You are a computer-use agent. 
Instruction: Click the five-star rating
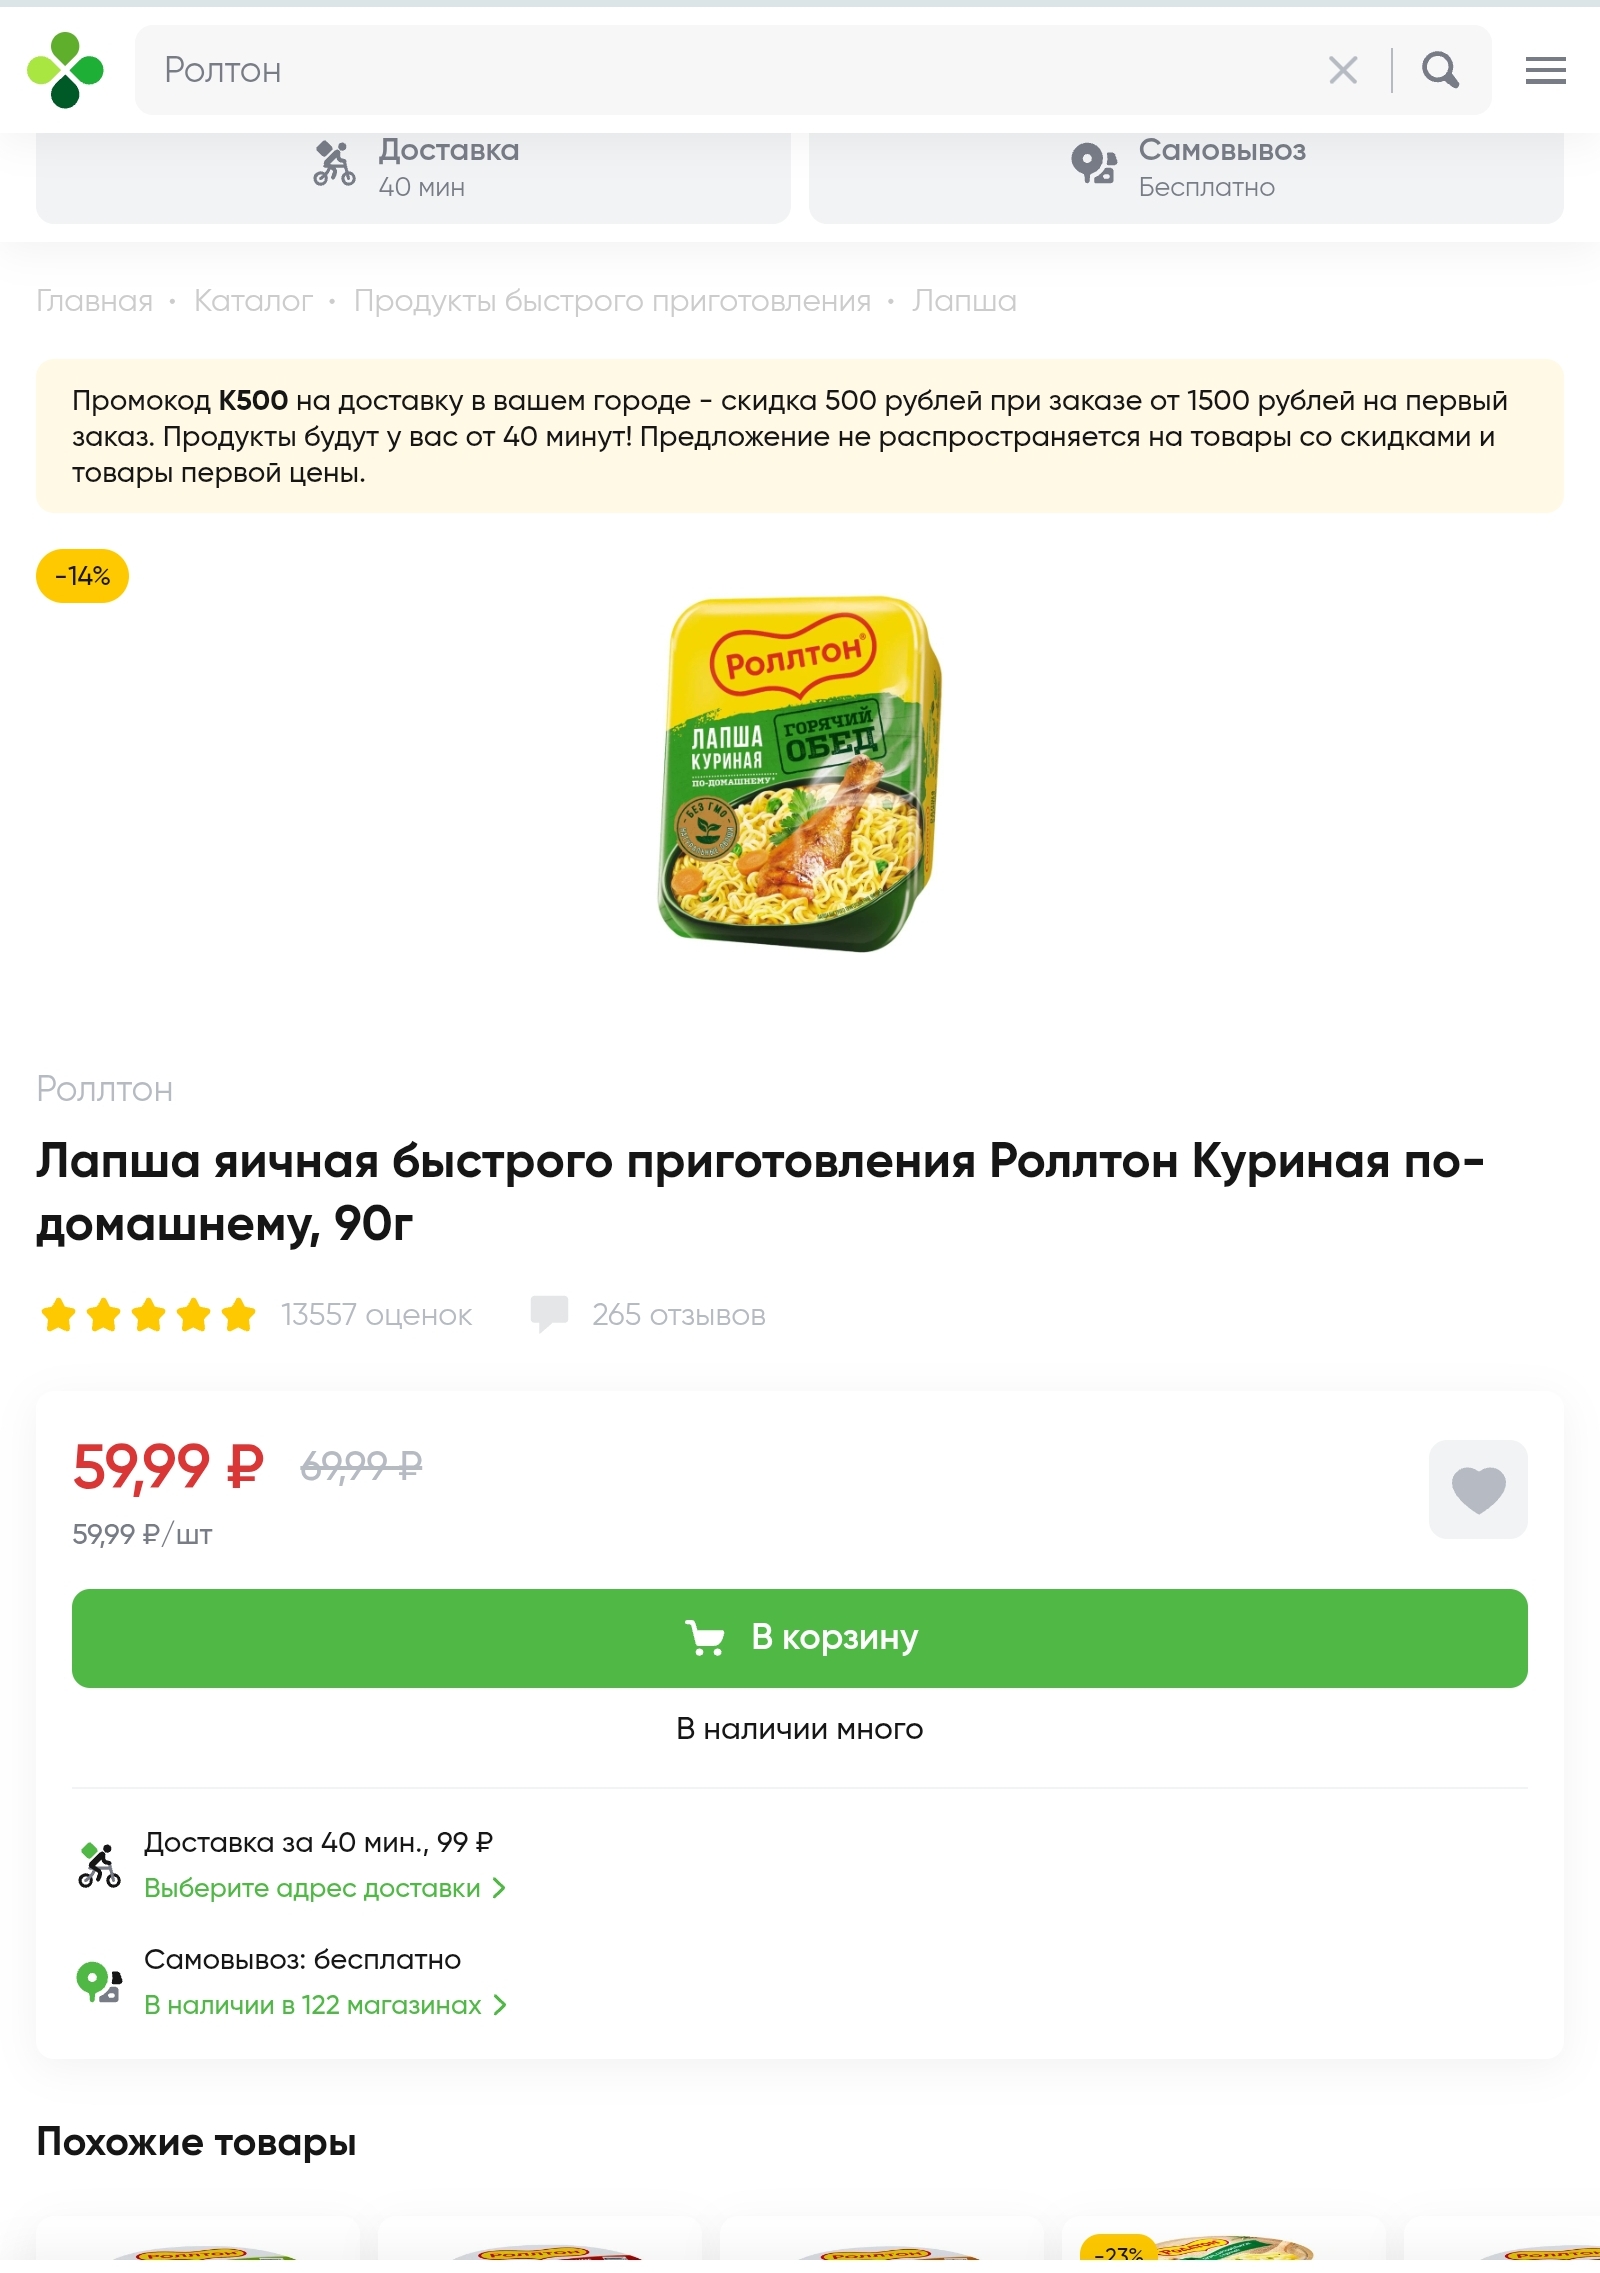[148, 1314]
